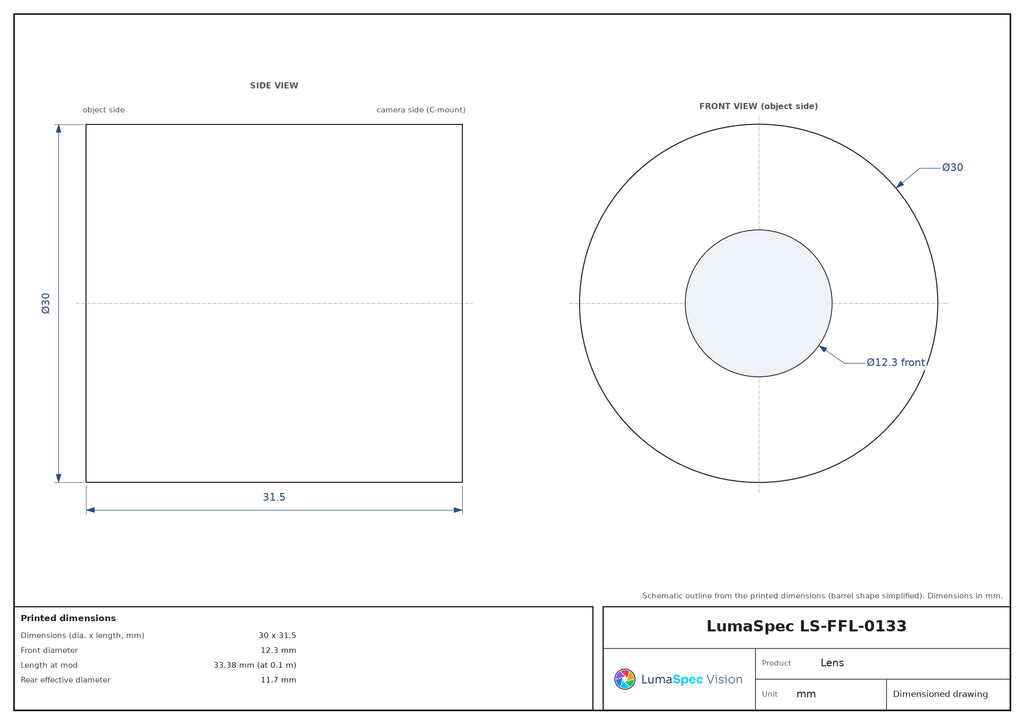Viewport: 1024px width, 724px height.
Task: Click the 'Front diameter' row label
Action: click(49, 650)
